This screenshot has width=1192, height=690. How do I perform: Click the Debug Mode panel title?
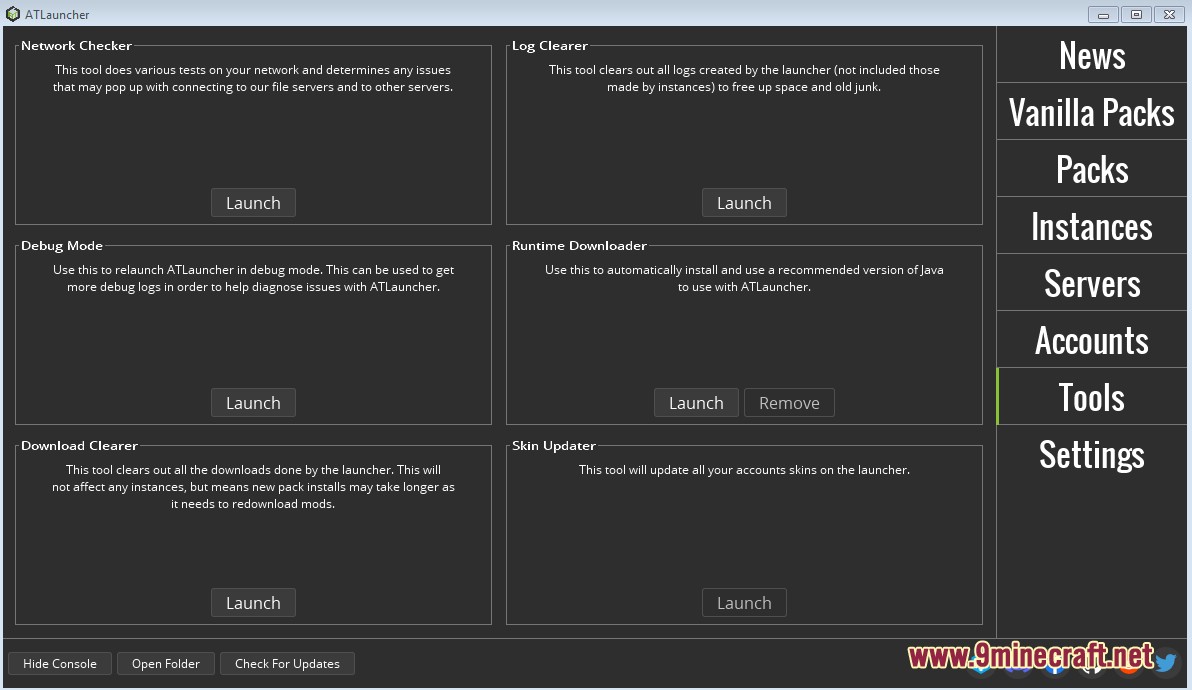point(62,245)
